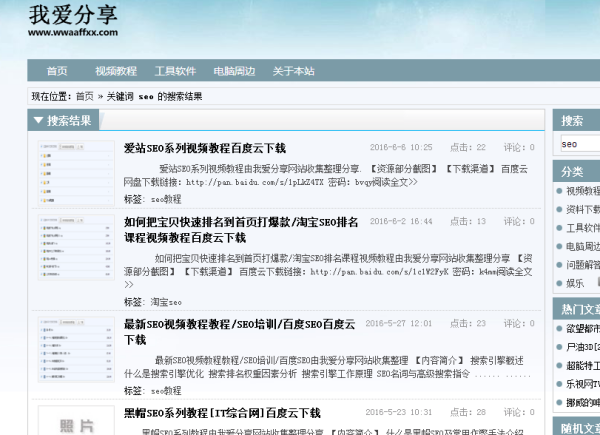The height and width of the screenshot is (435, 600).
Task: Open the 关于本站 navigation item
Action: point(293,71)
